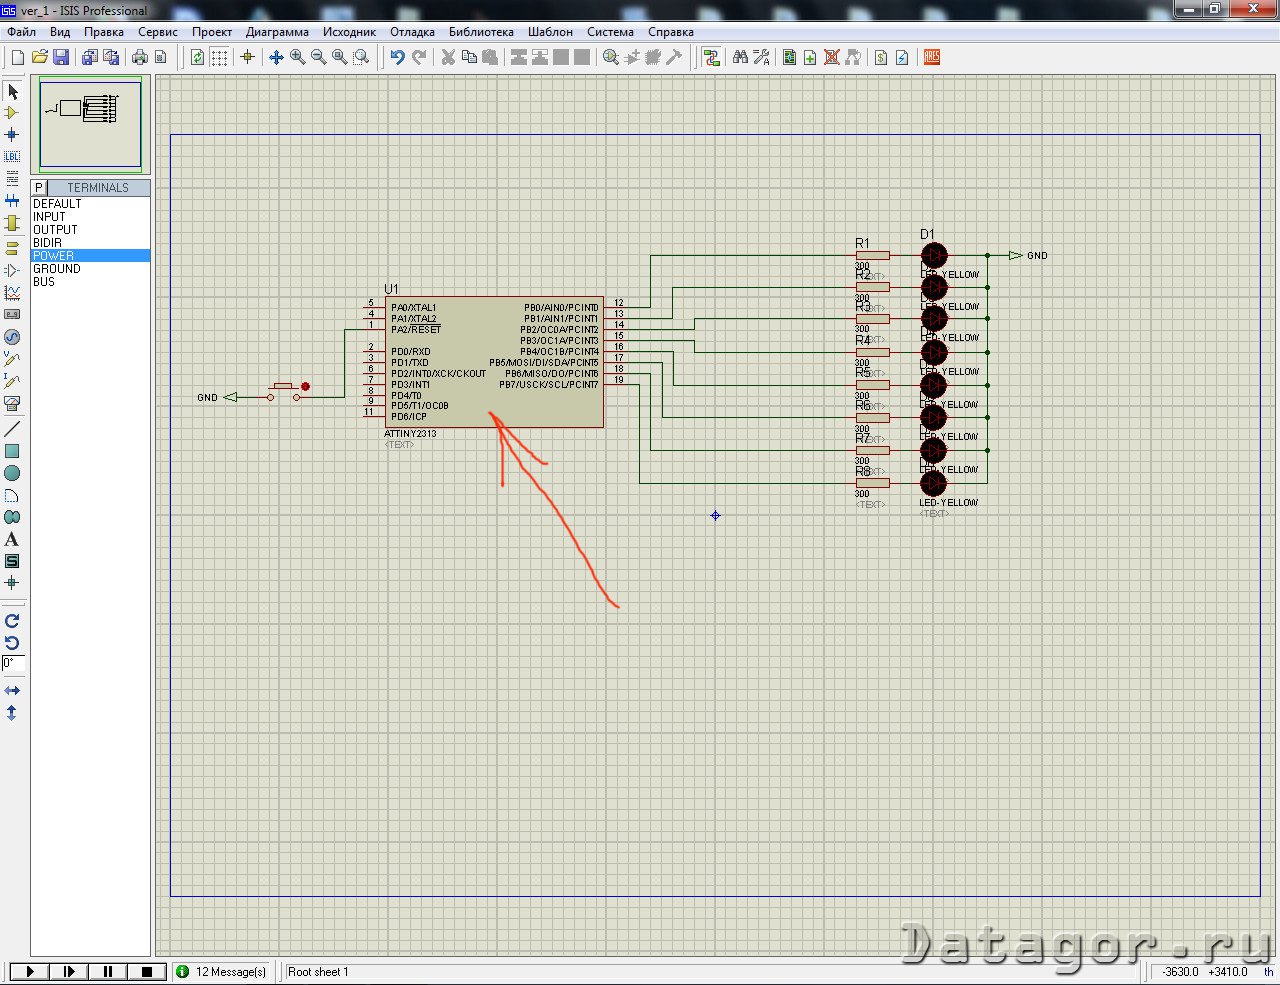Select the Text script mode

12,179
